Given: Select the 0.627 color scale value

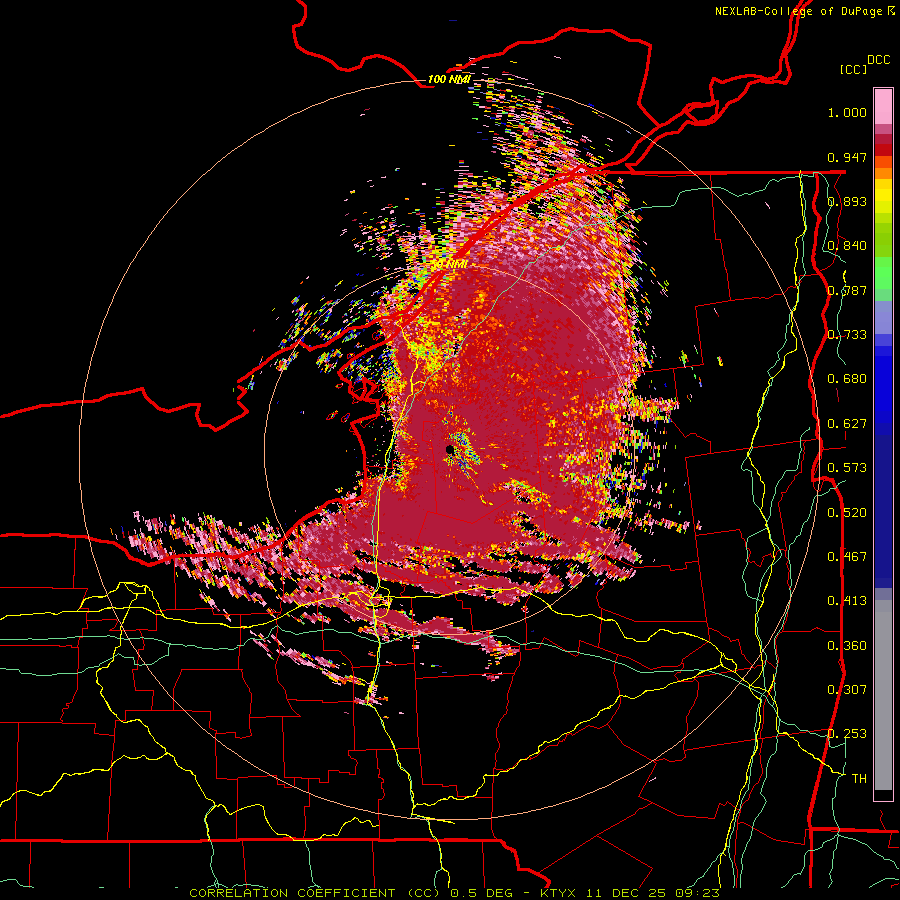Looking at the screenshot, I should point(847,423).
